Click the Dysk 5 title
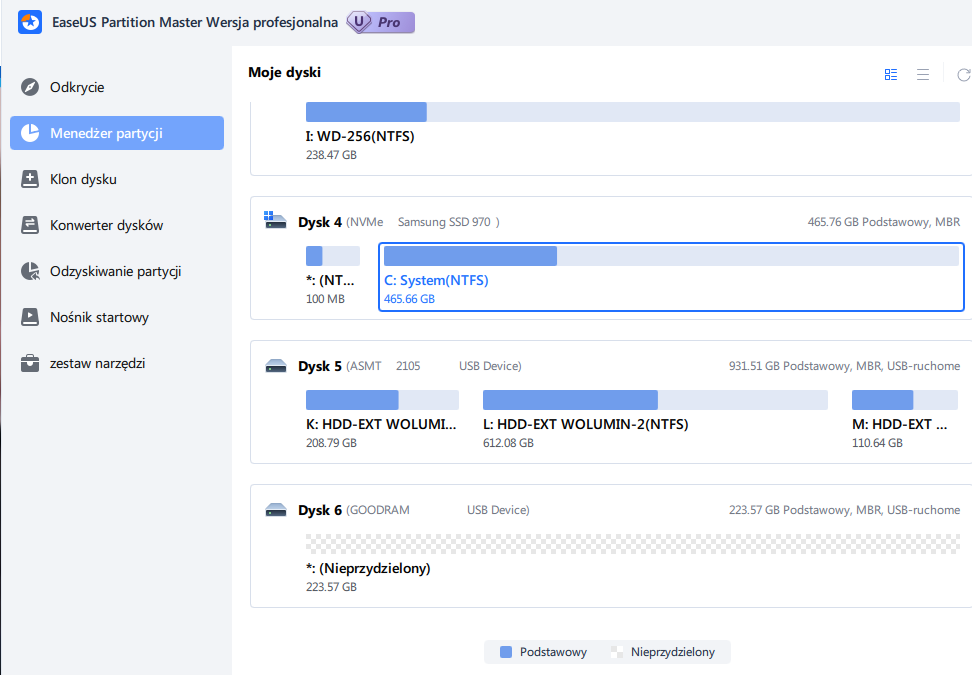The width and height of the screenshot is (972, 675). click(320, 366)
